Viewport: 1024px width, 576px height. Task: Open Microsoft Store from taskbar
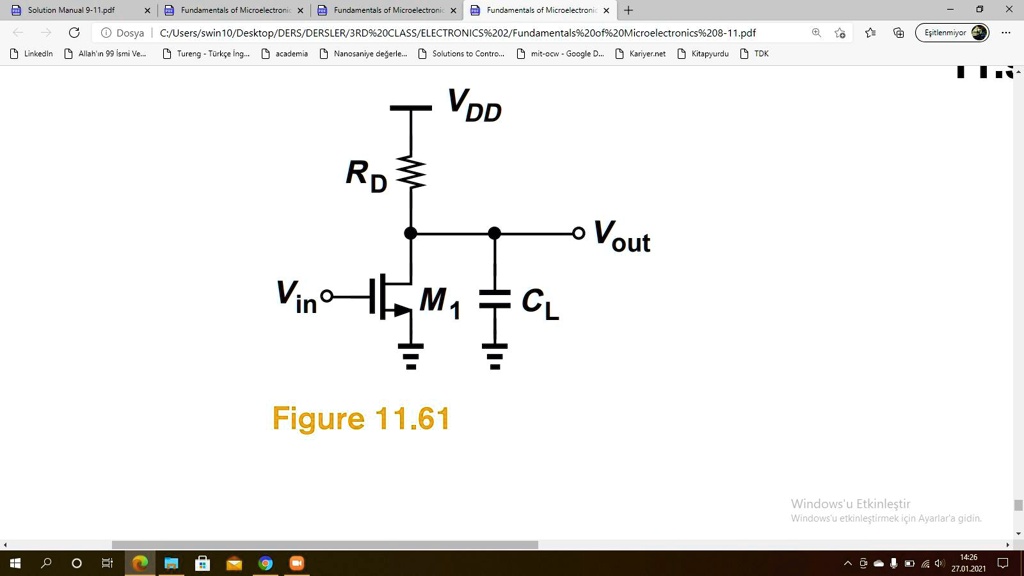click(x=202, y=563)
